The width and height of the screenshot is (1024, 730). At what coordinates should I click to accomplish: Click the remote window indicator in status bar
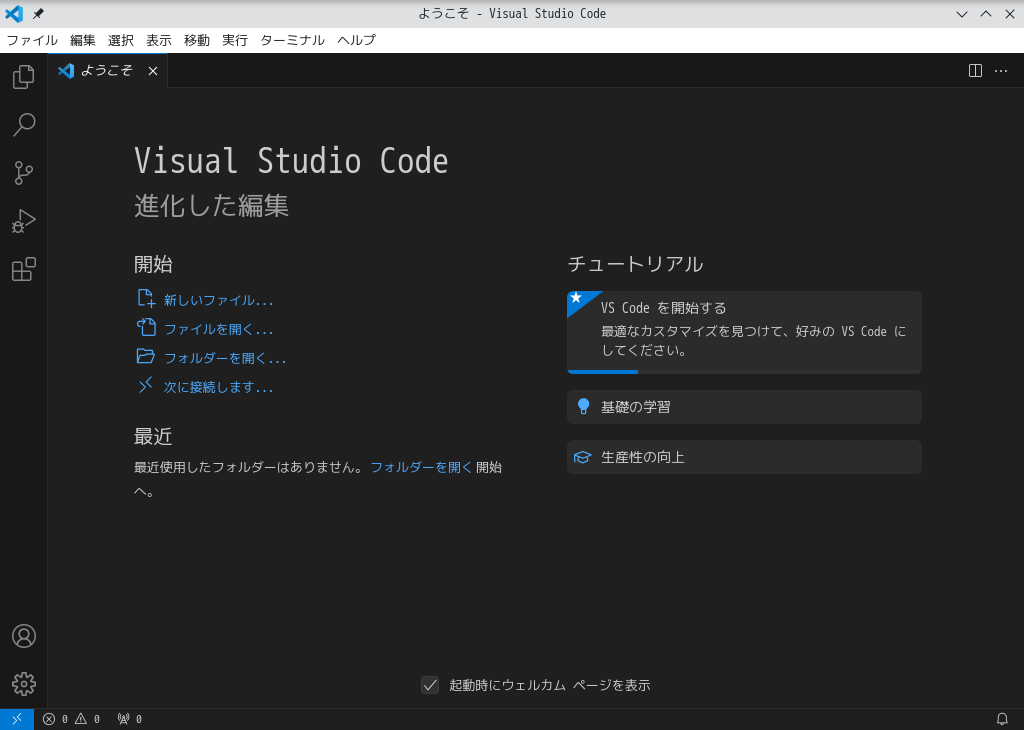[x=17, y=719]
